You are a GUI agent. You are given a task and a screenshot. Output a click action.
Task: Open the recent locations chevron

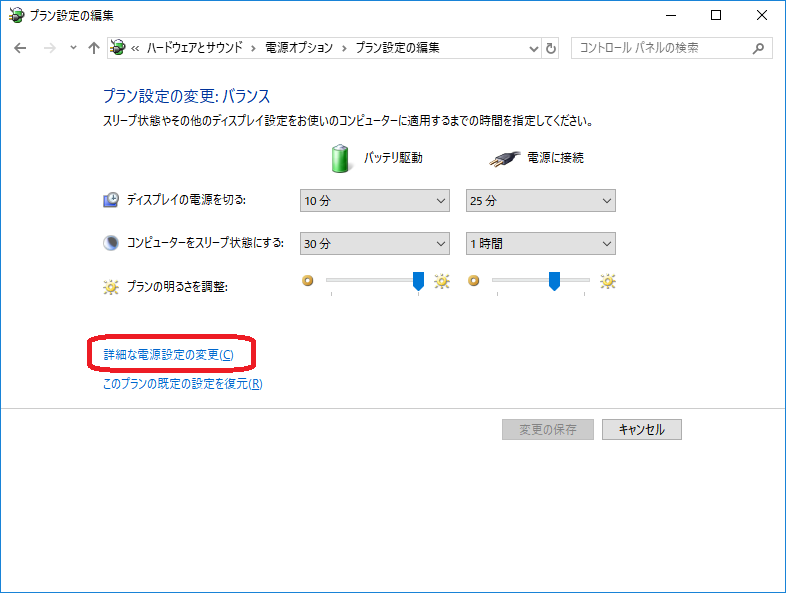(x=73, y=48)
